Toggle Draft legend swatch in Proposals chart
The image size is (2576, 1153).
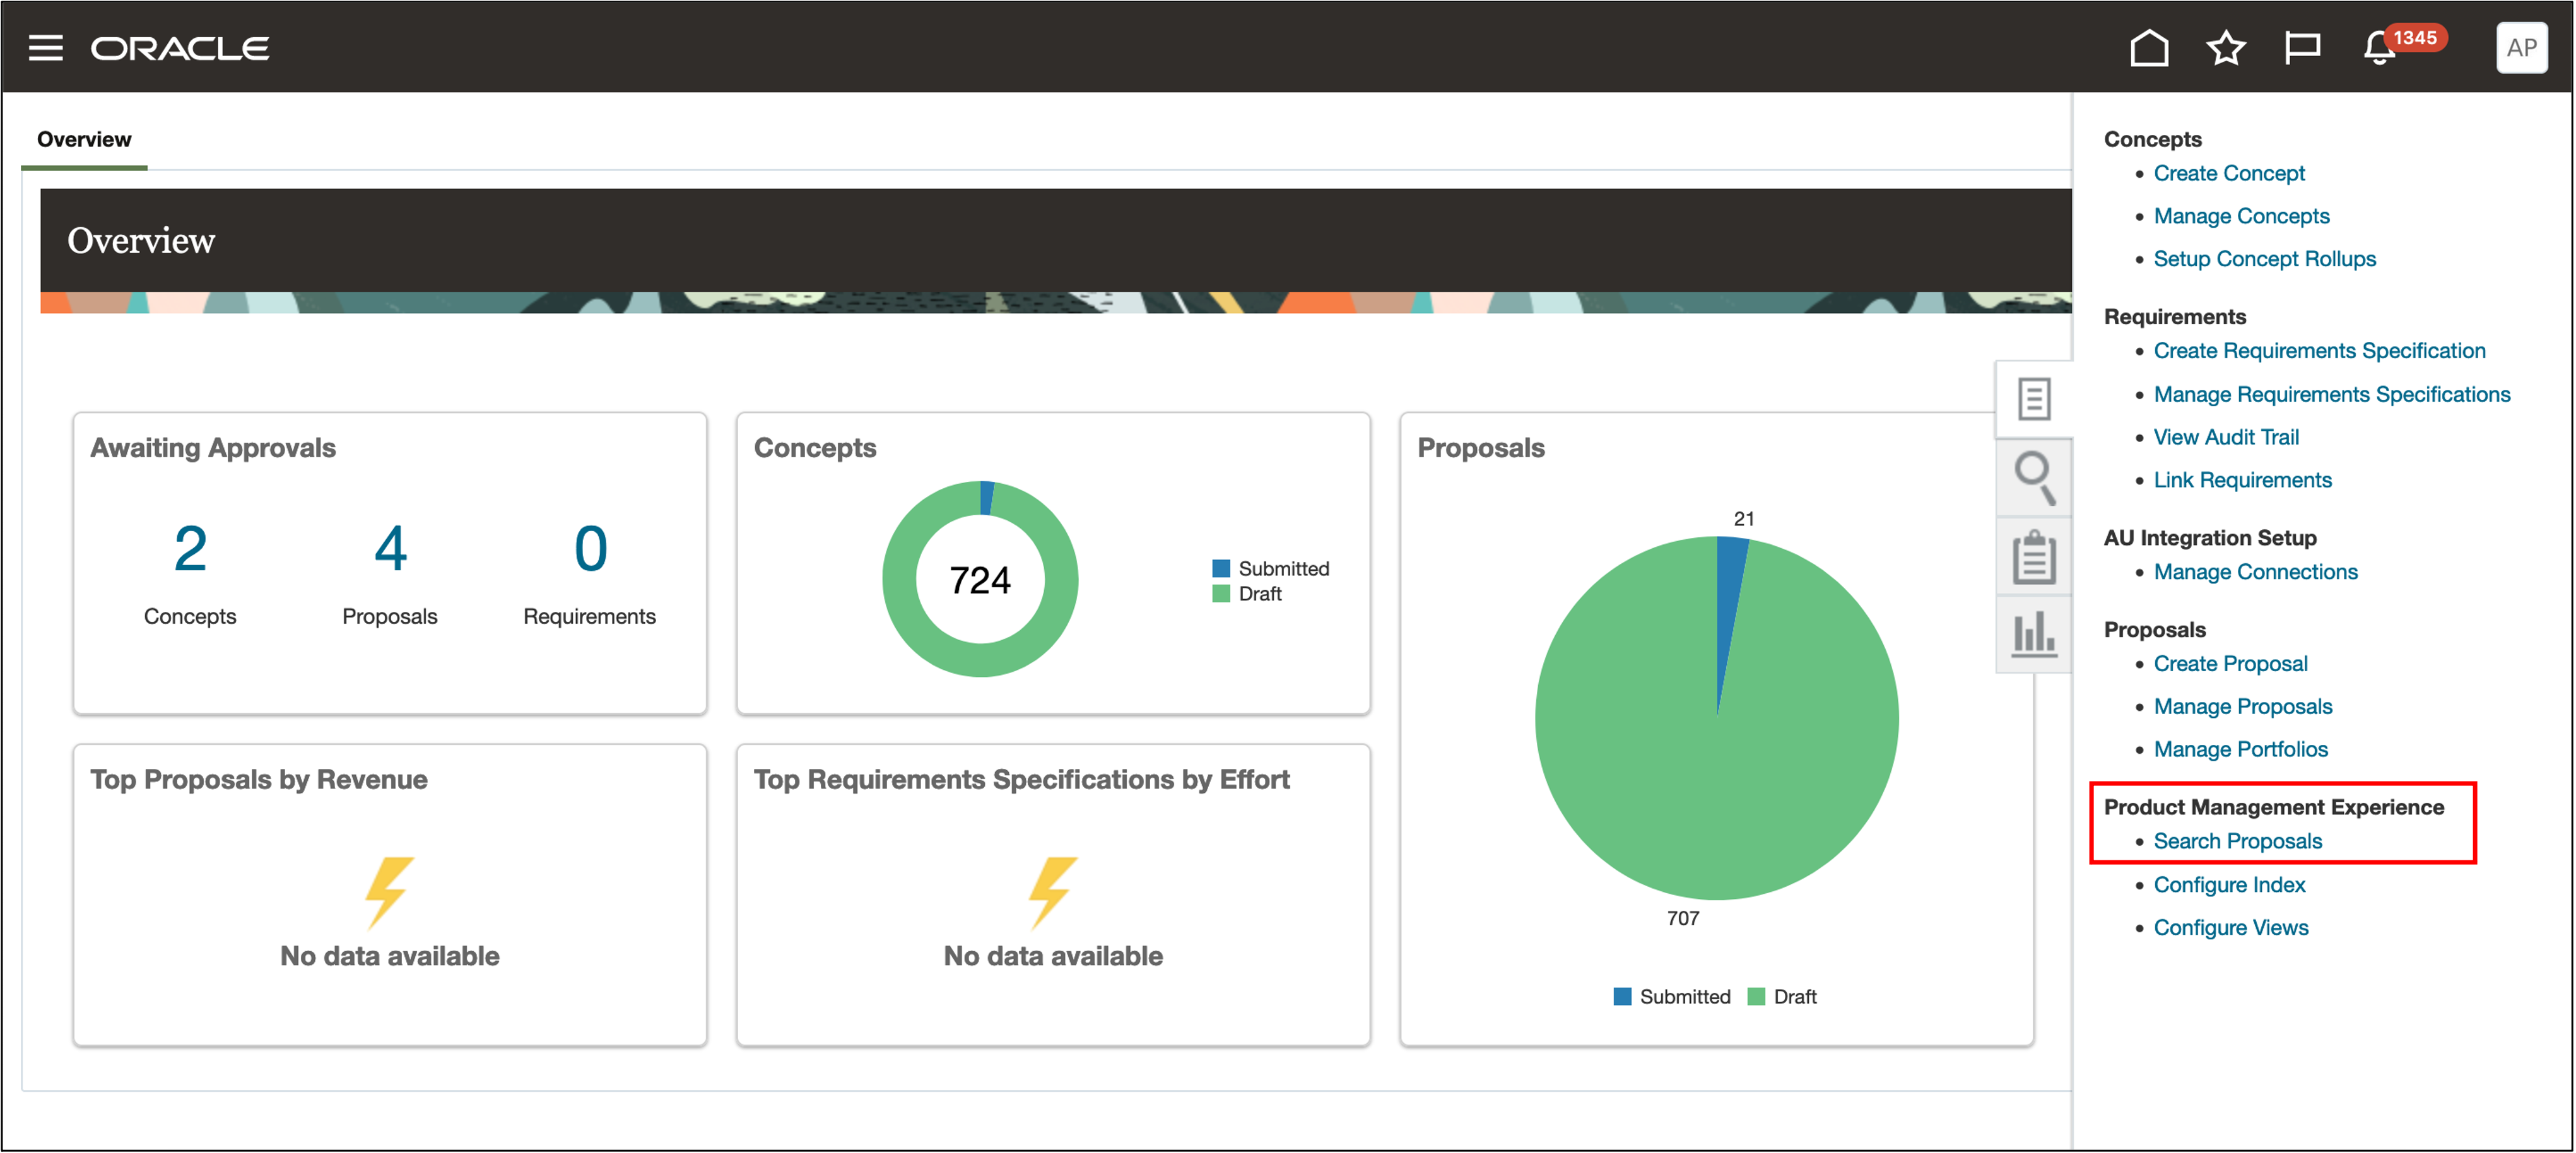(1755, 996)
